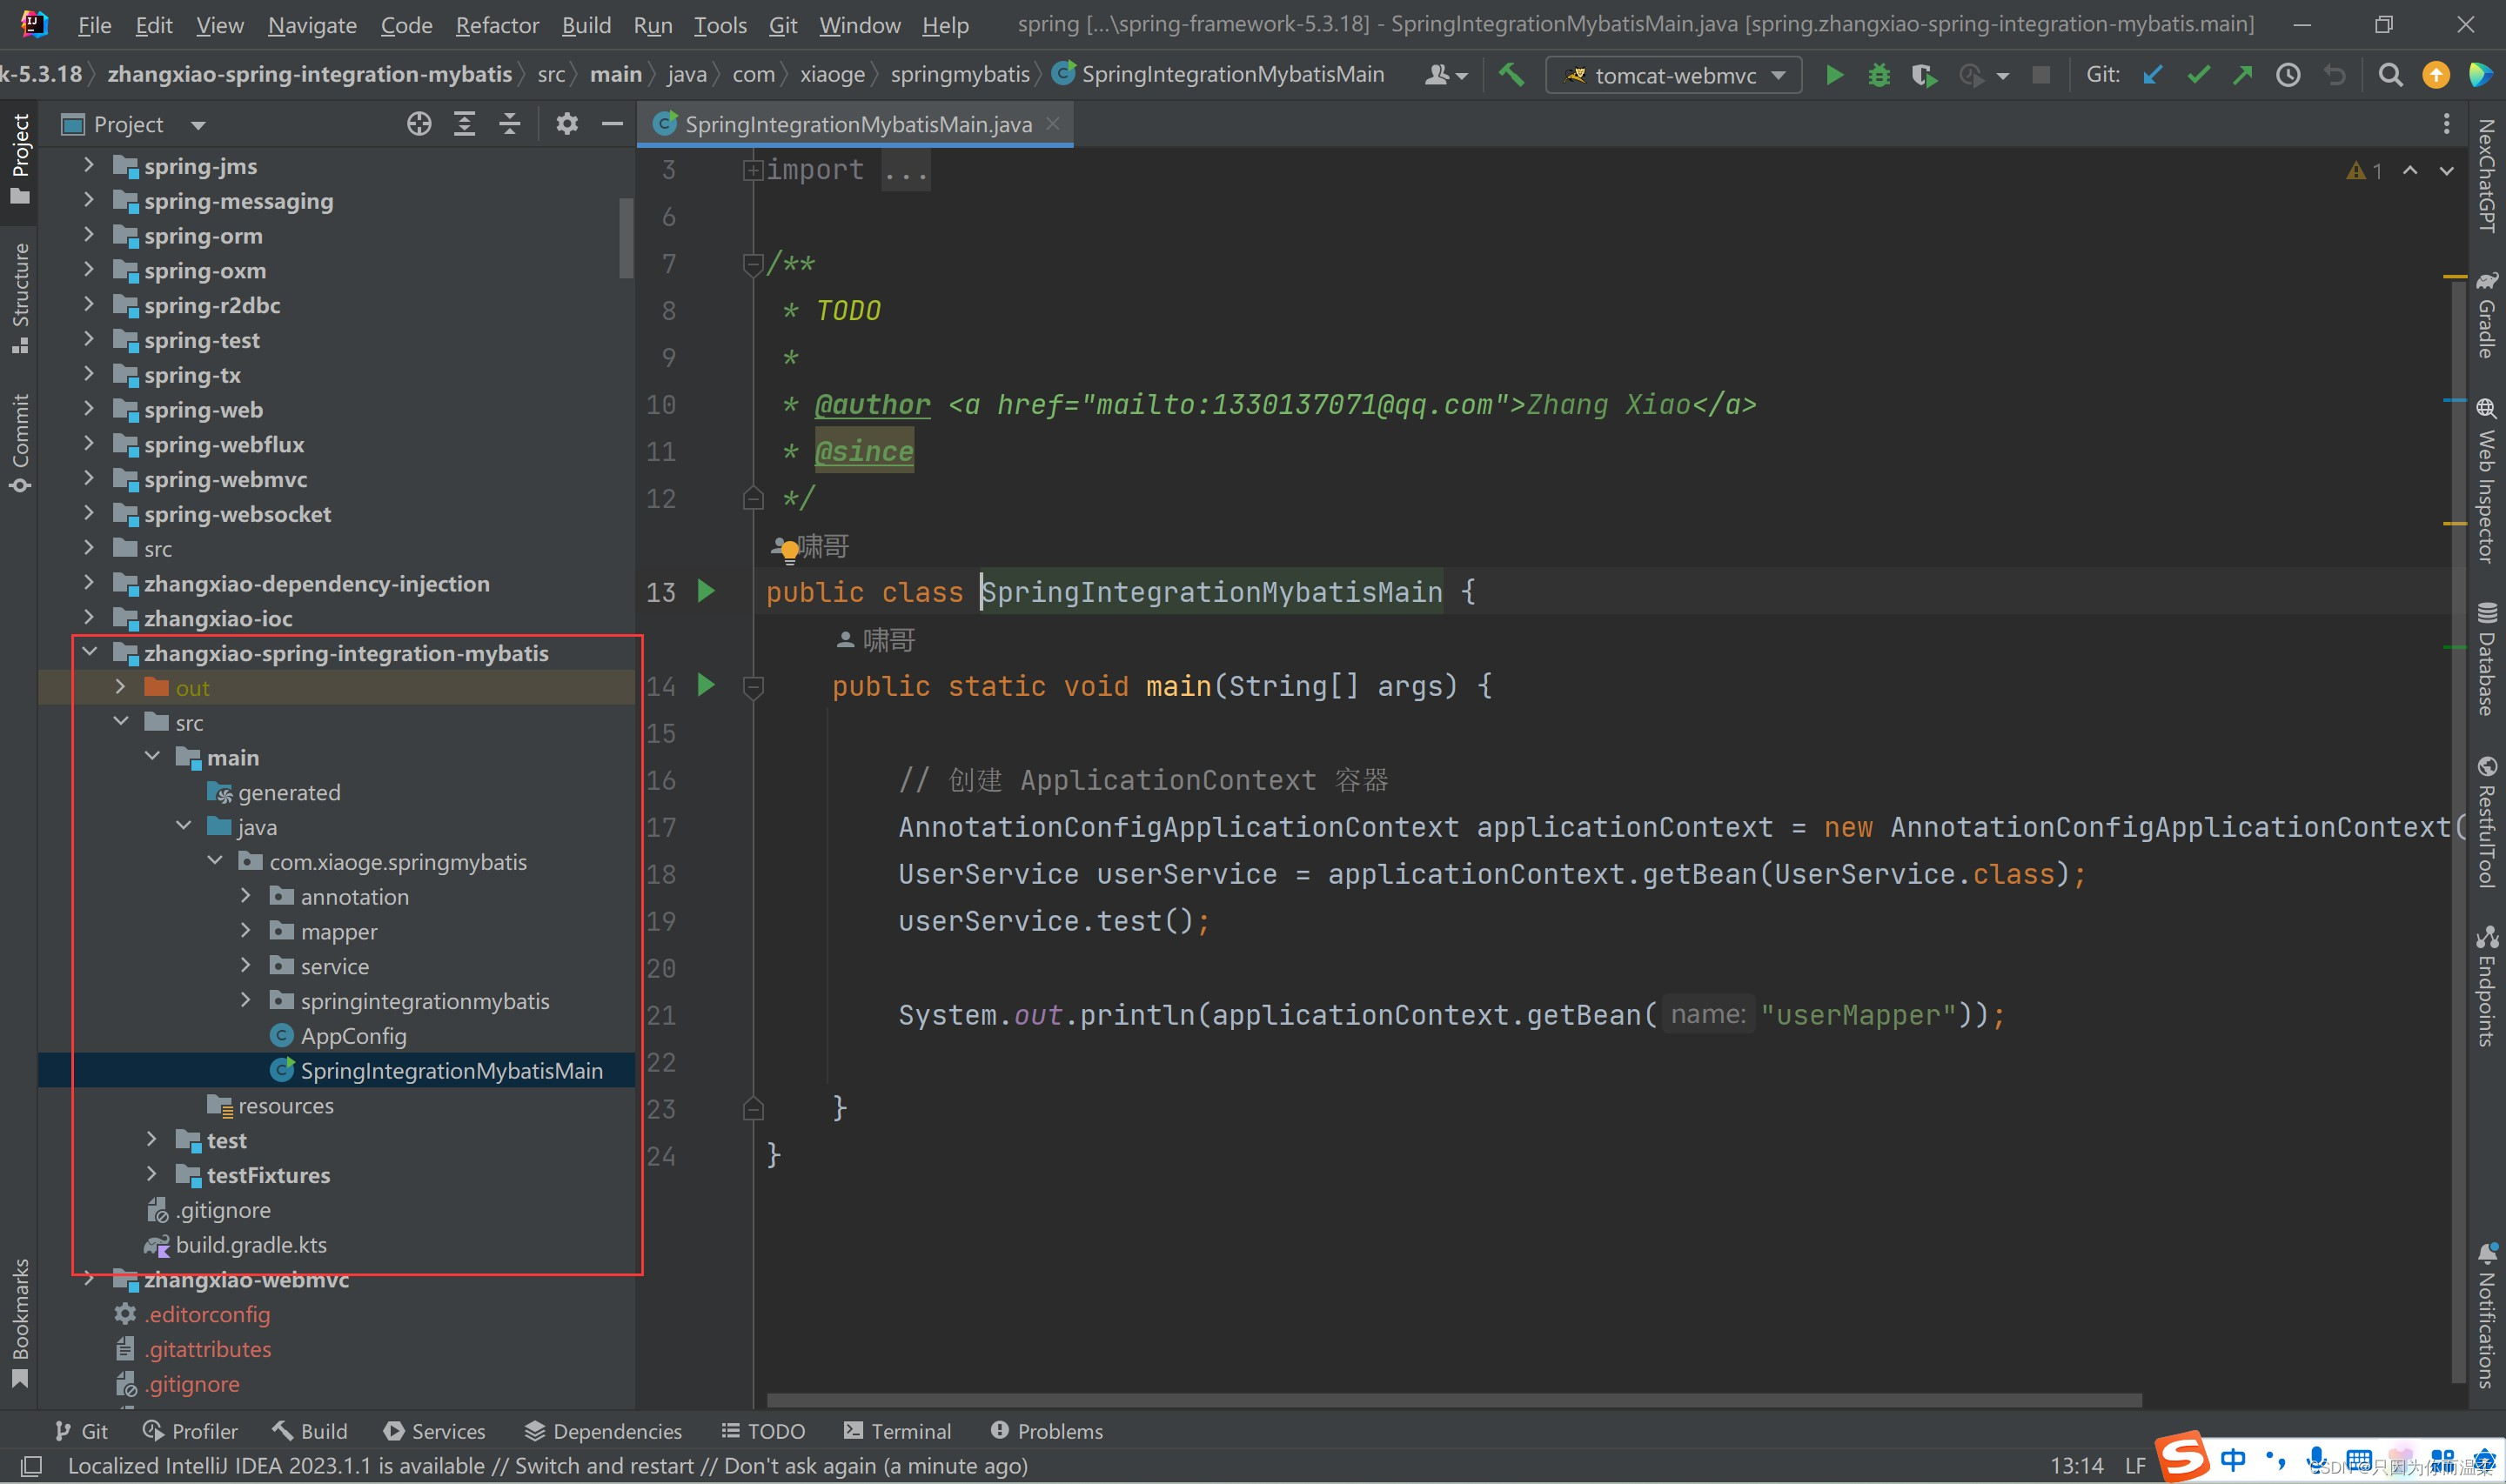Screen dimensions: 2506x1484
Task: Toggle the Endpoints tool window
Action: point(2486,986)
